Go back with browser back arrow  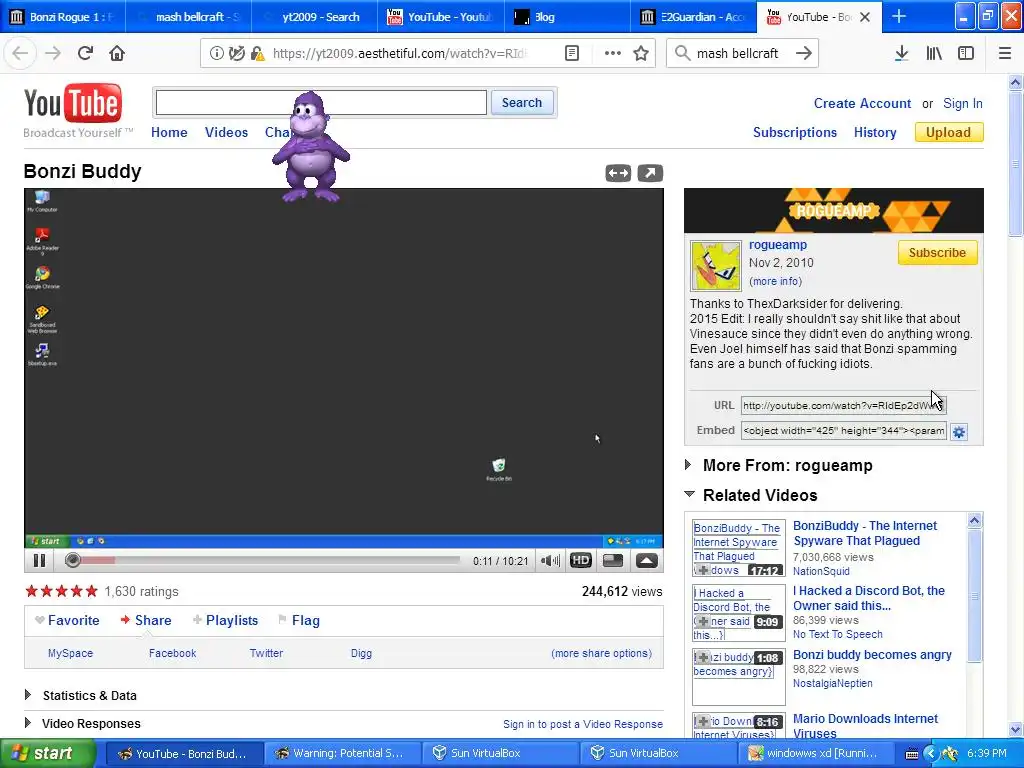coord(20,53)
